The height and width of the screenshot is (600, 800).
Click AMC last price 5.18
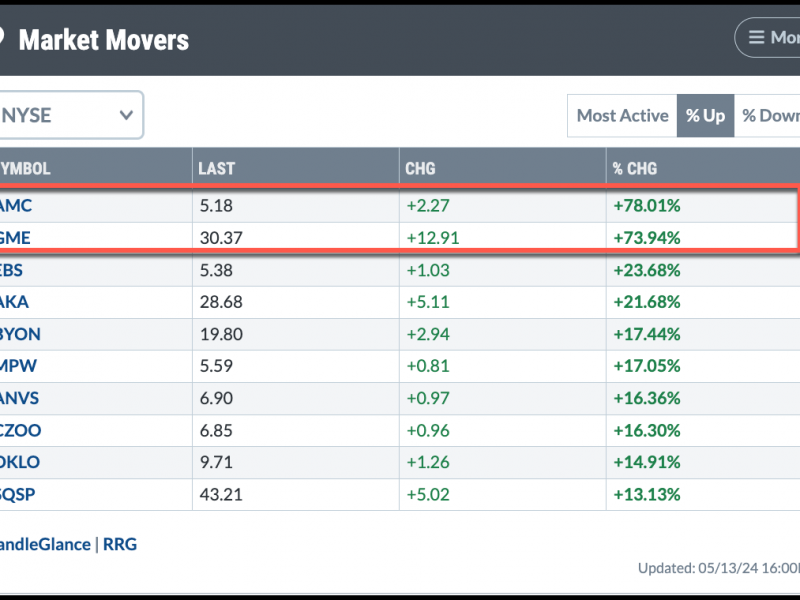pyautogui.click(x=216, y=206)
